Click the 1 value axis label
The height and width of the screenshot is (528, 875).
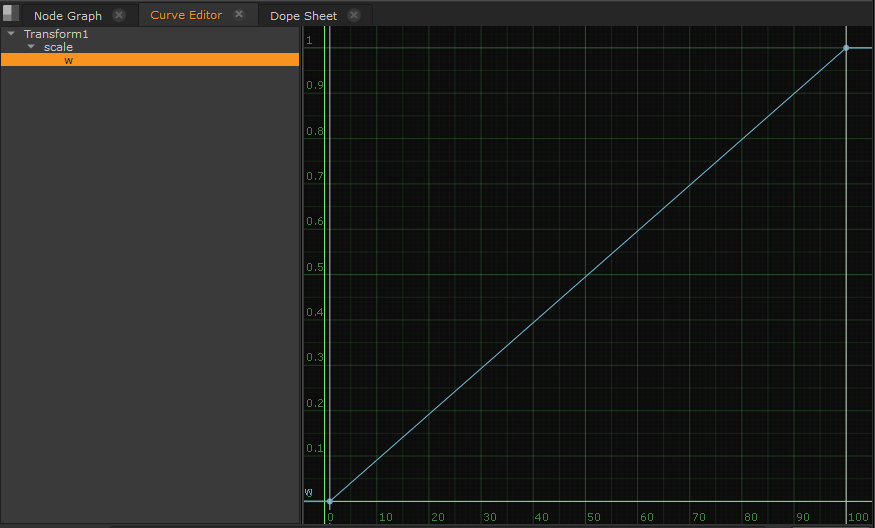click(x=309, y=40)
